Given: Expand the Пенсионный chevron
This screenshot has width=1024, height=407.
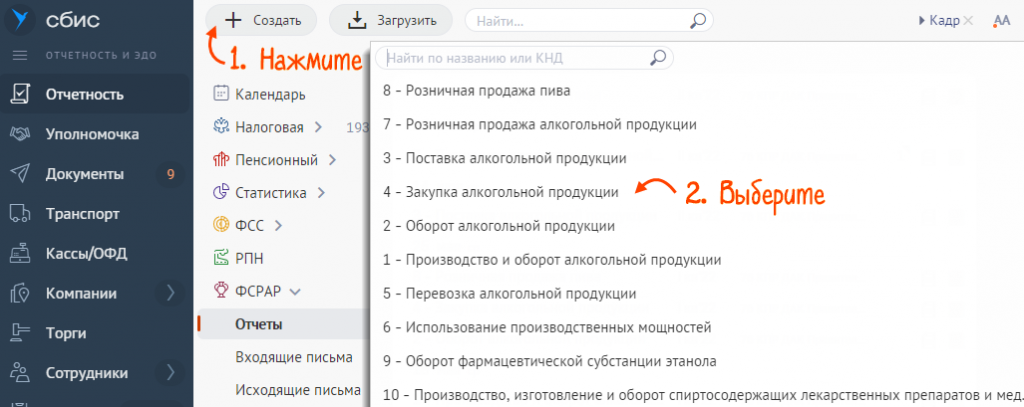Looking at the screenshot, I should (332, 160).
